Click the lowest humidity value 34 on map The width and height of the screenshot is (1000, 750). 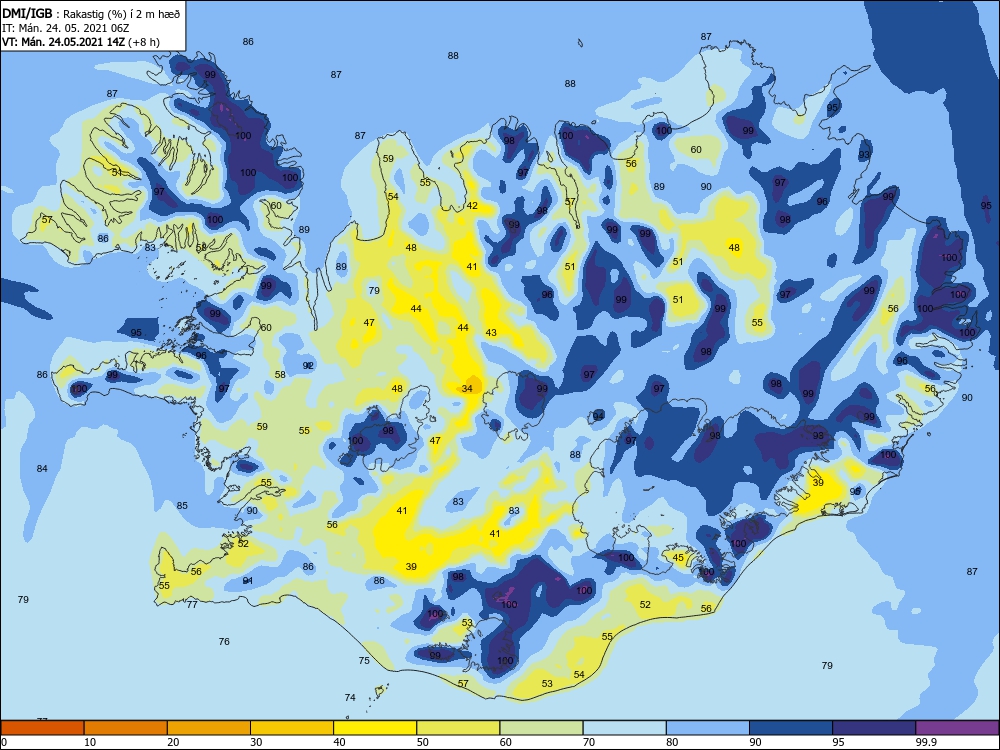(x=467, y=388)
